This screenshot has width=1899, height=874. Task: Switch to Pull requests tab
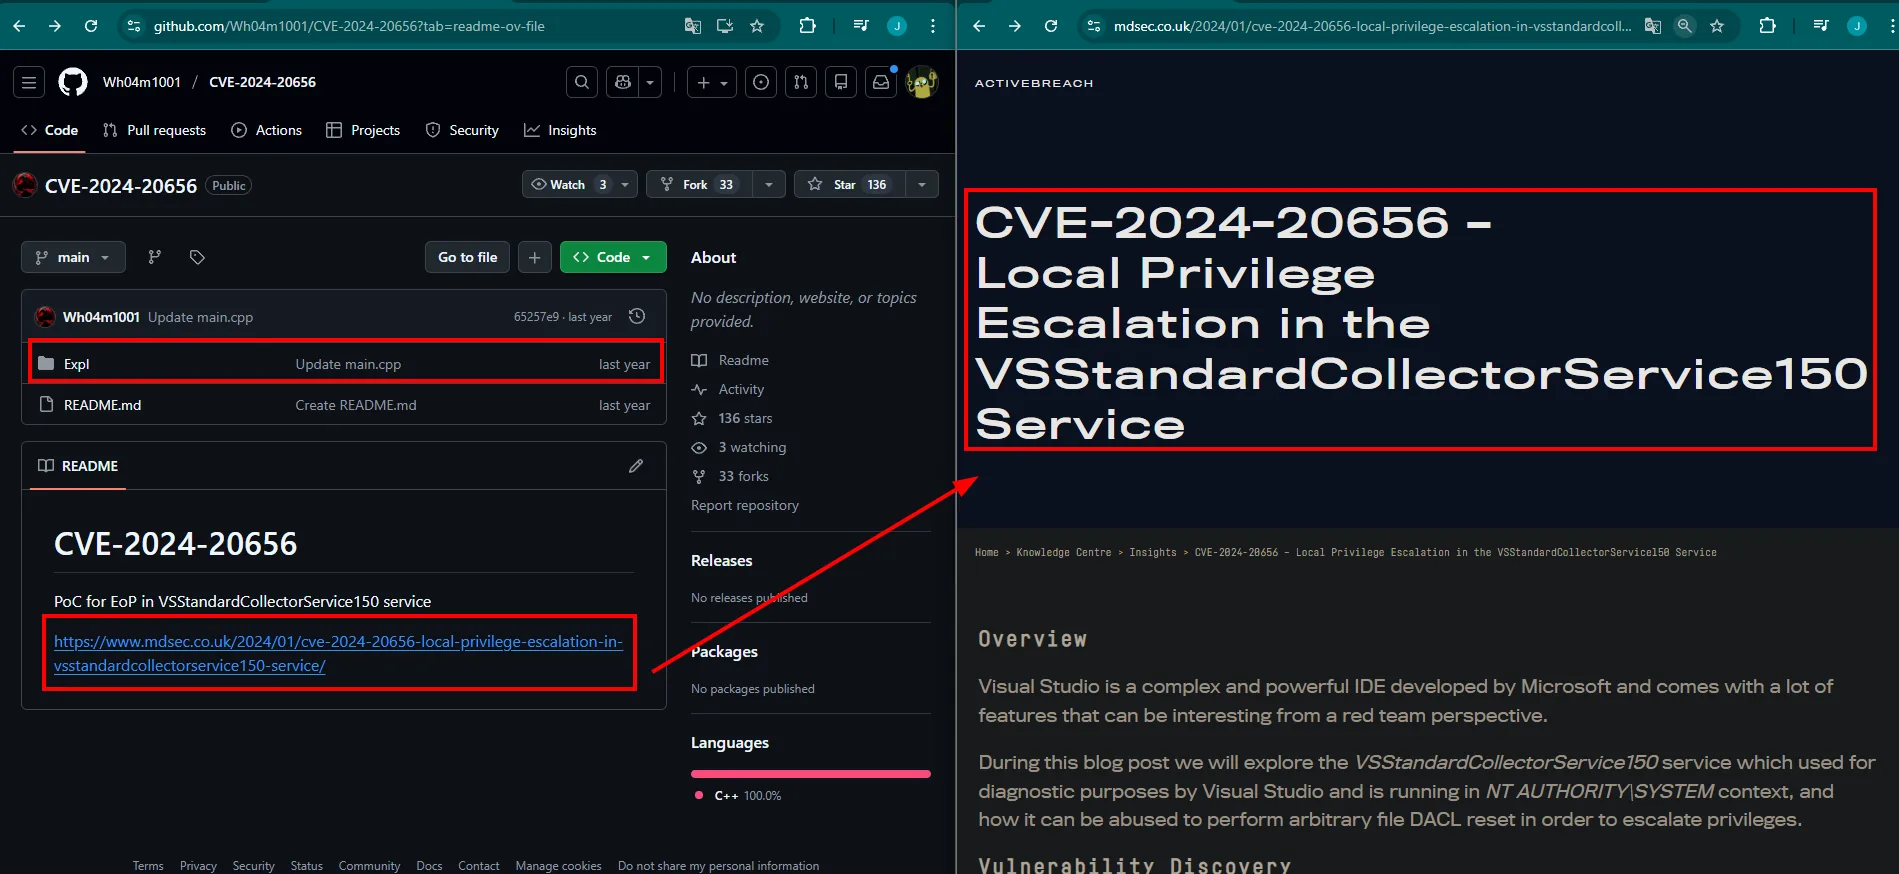tap(154, 130)
